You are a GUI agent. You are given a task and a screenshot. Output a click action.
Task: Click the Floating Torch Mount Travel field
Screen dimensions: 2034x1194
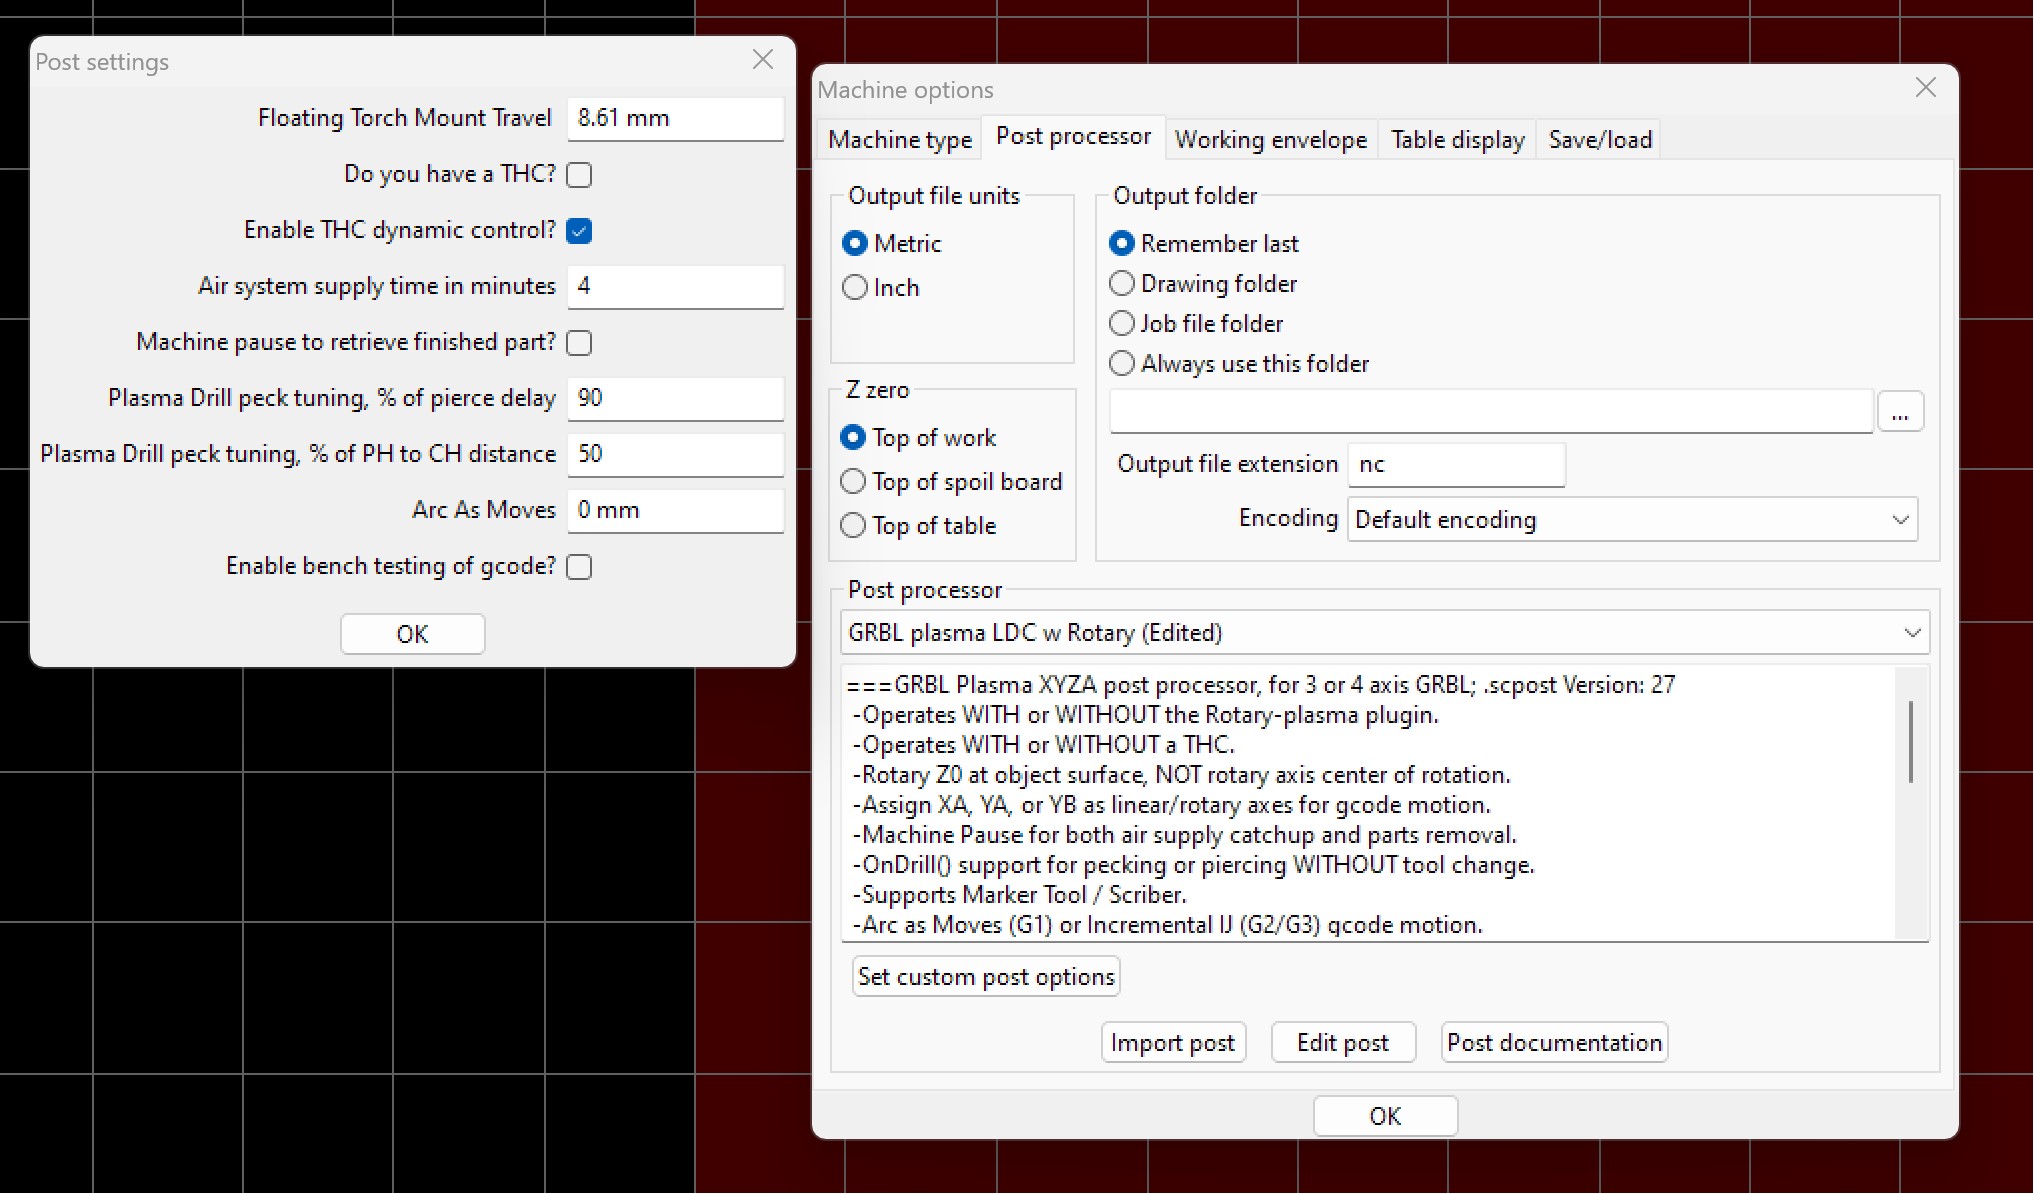(x=675, y=118)
